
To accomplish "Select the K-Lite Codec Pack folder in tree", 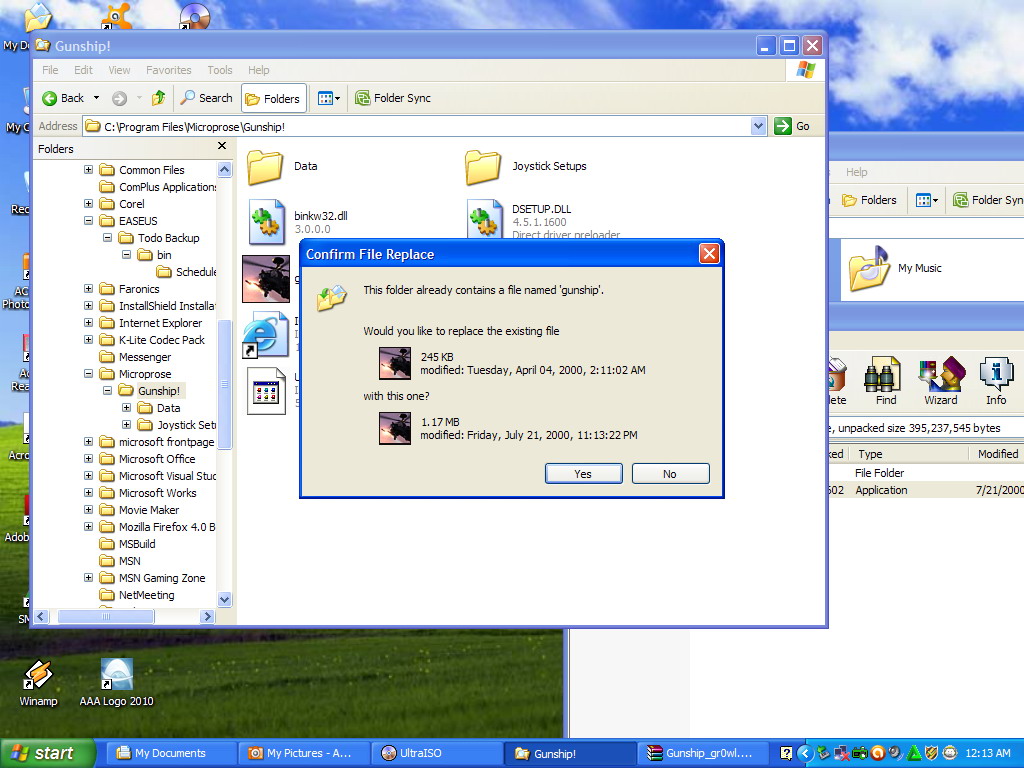I will (x=161, y=340).
